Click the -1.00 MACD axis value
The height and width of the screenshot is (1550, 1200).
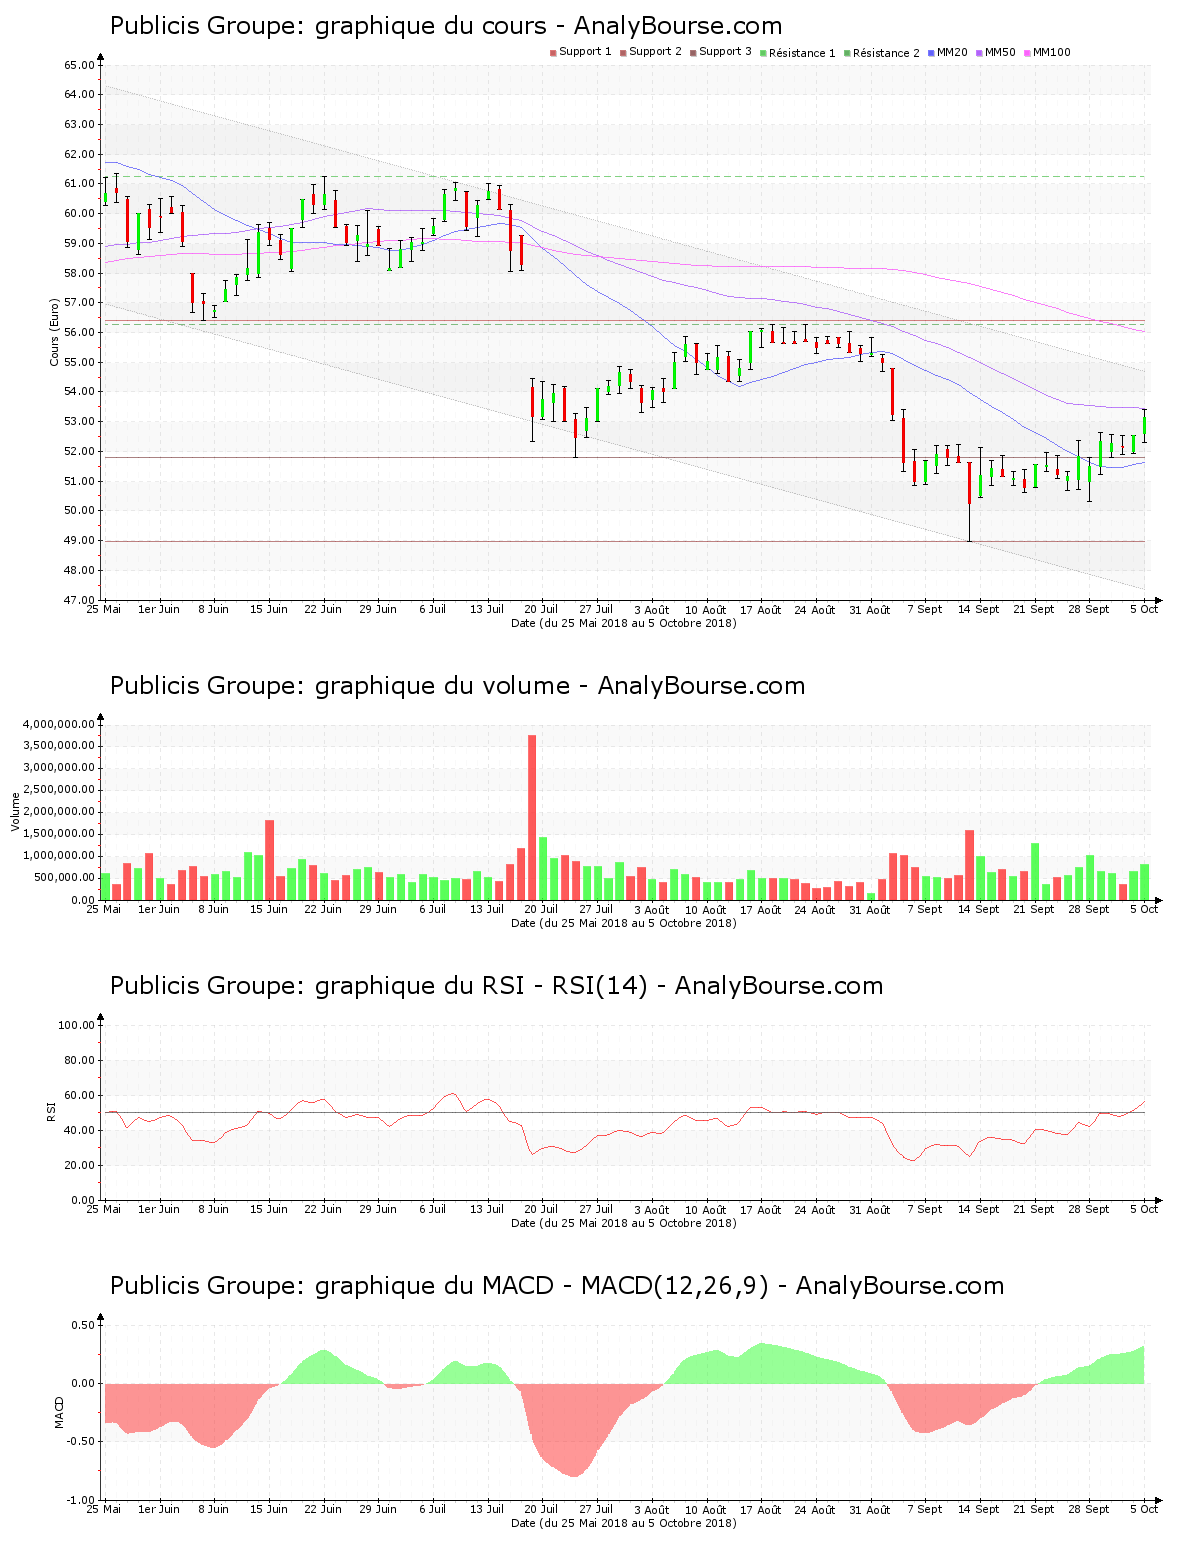coord(82,1500)
